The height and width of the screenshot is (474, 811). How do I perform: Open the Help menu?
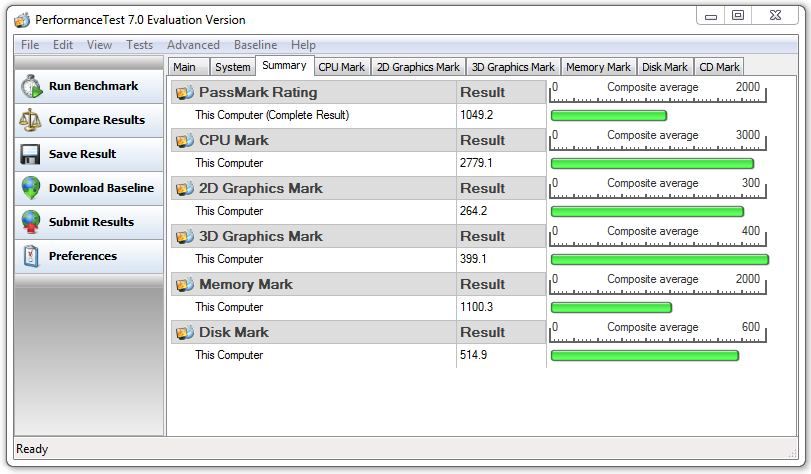click(303, 45)
